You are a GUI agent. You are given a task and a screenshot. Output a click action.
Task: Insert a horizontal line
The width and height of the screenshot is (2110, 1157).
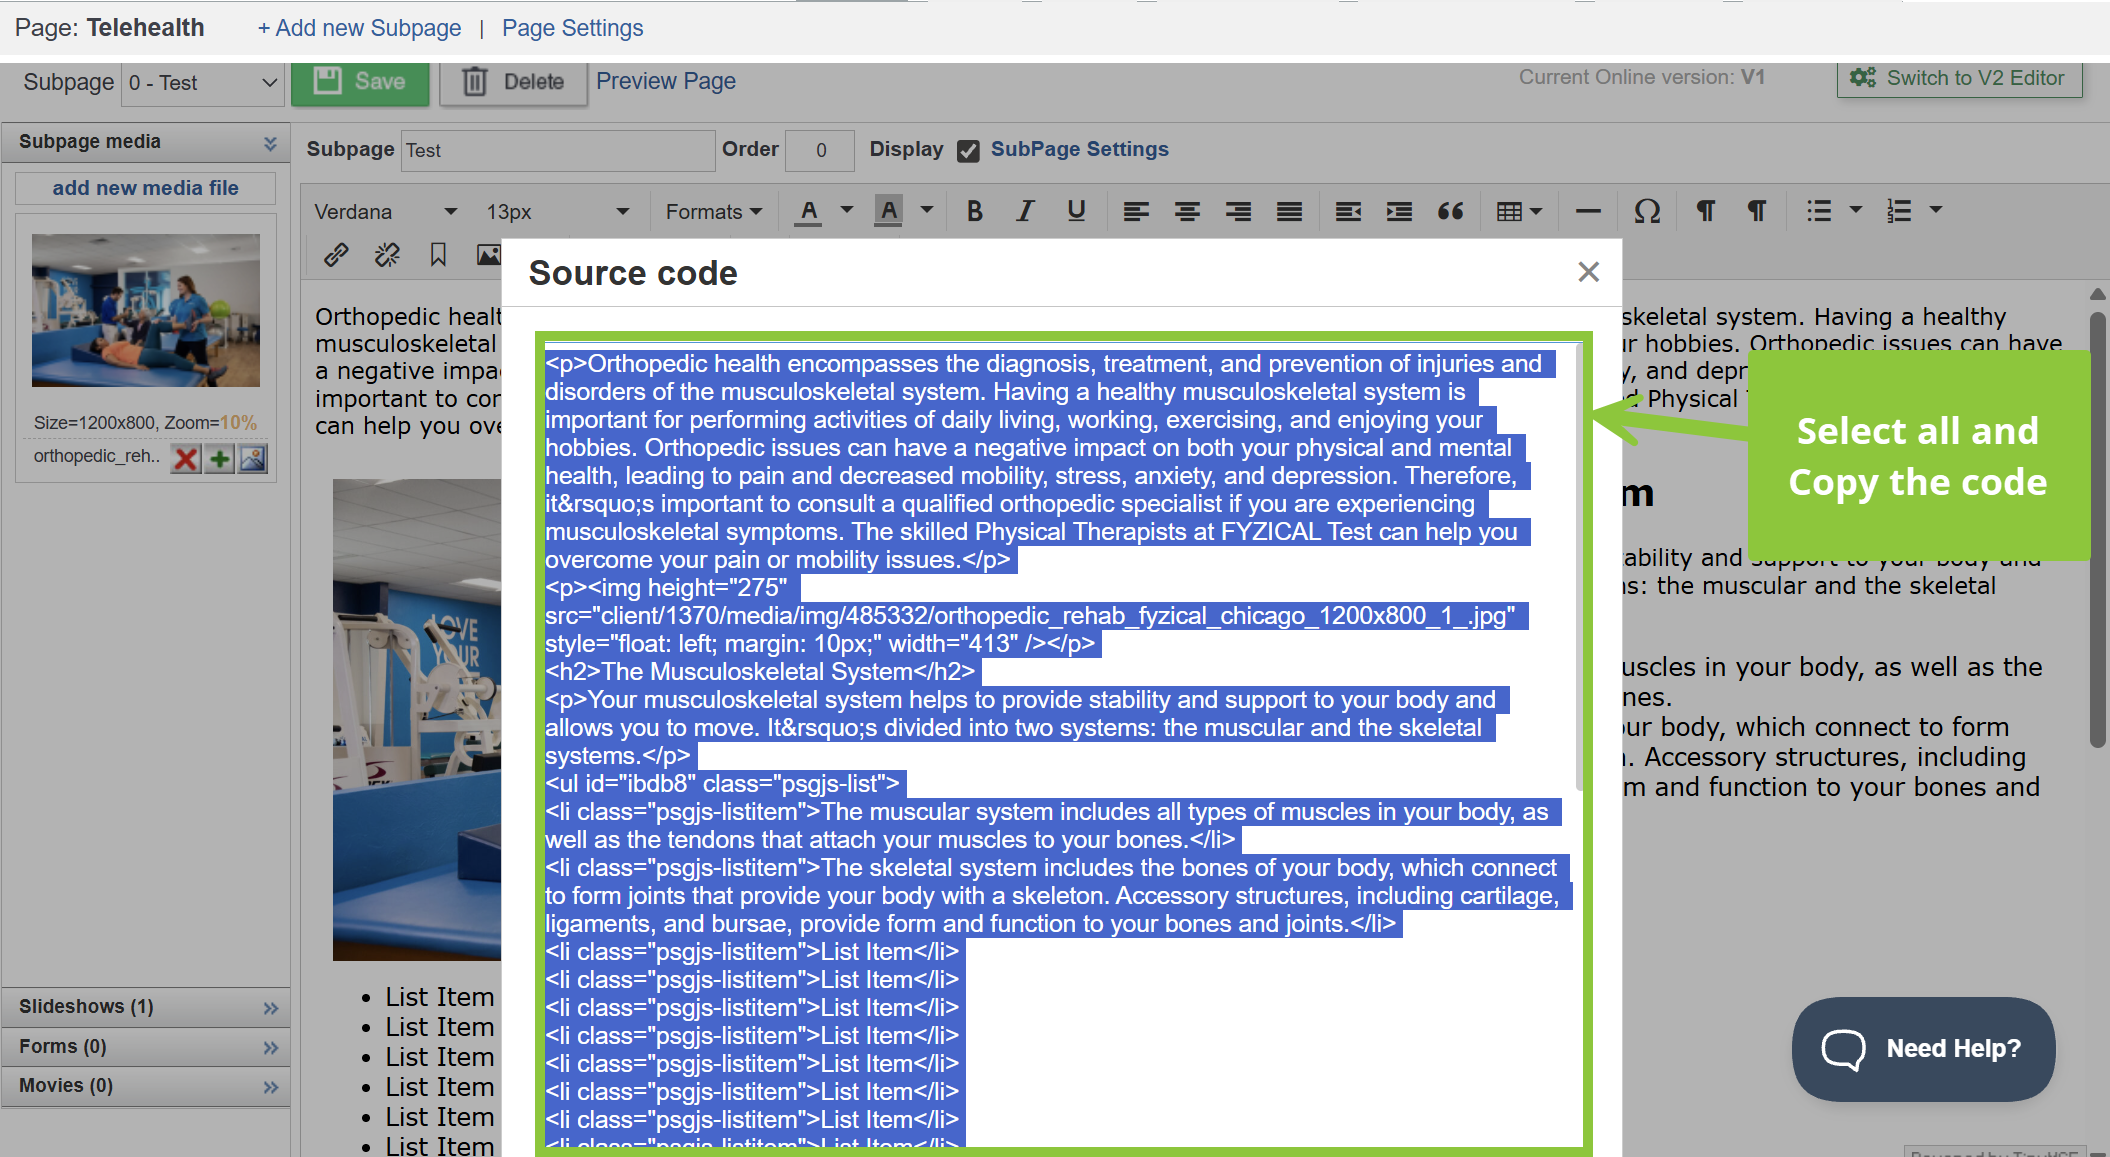coord(1588,211)
